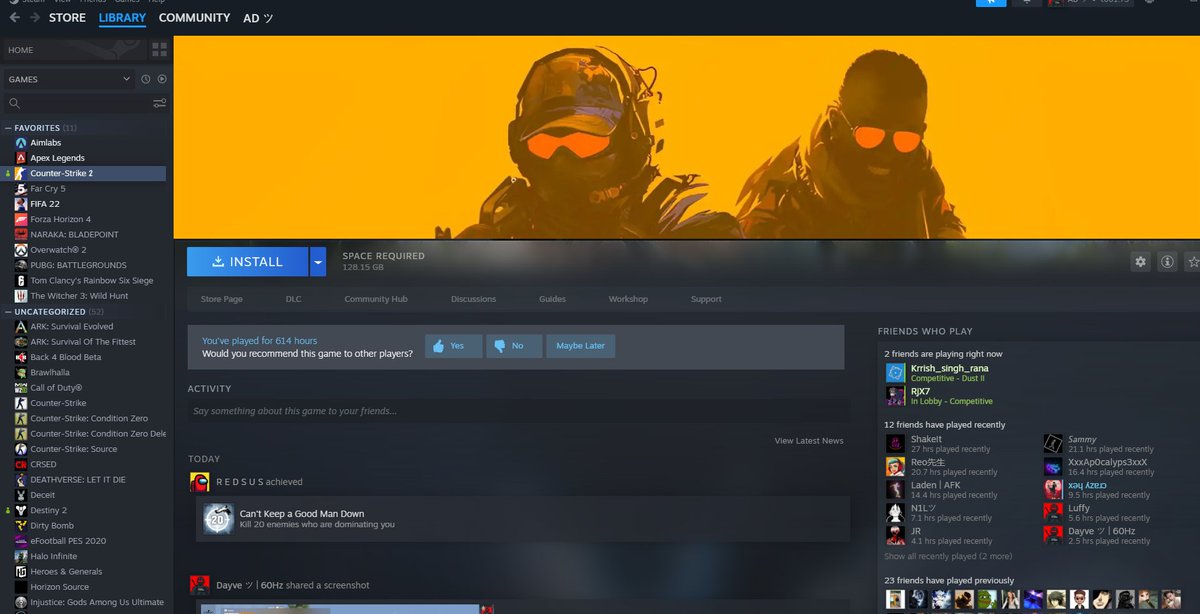Click the Can't Keep a Good Man Down achievement icon
Viewport: 1200px width, 614px height.
[218, 518]
